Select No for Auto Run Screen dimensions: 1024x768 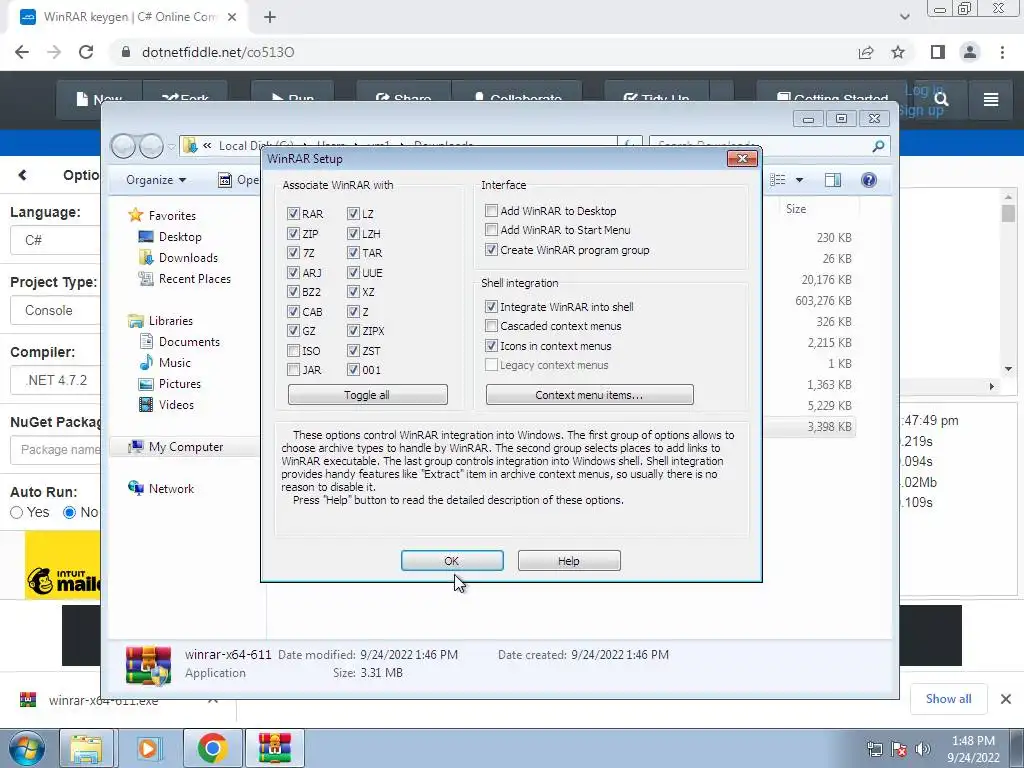tap(69, 513)
